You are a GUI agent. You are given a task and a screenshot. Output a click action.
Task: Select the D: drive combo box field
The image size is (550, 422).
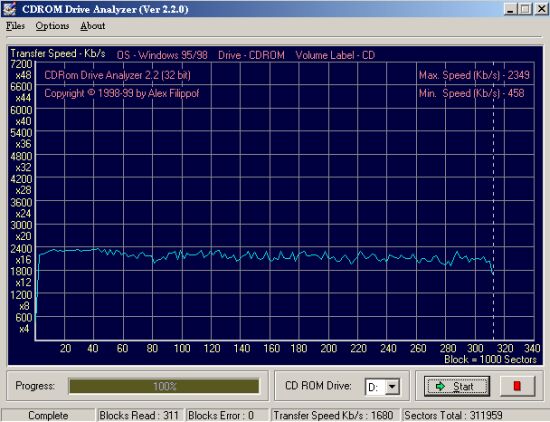(x=382, y=387)
